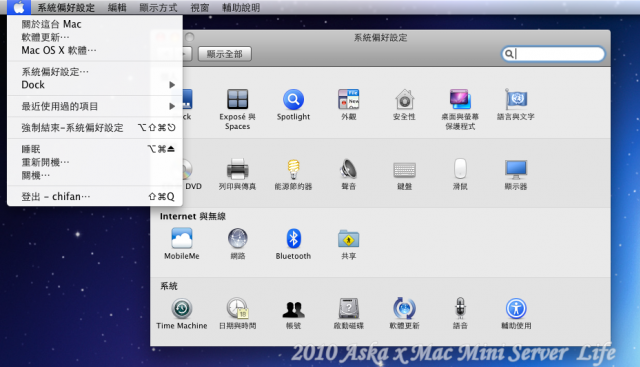Click the Apple logo in menu bar

(19, 7)
